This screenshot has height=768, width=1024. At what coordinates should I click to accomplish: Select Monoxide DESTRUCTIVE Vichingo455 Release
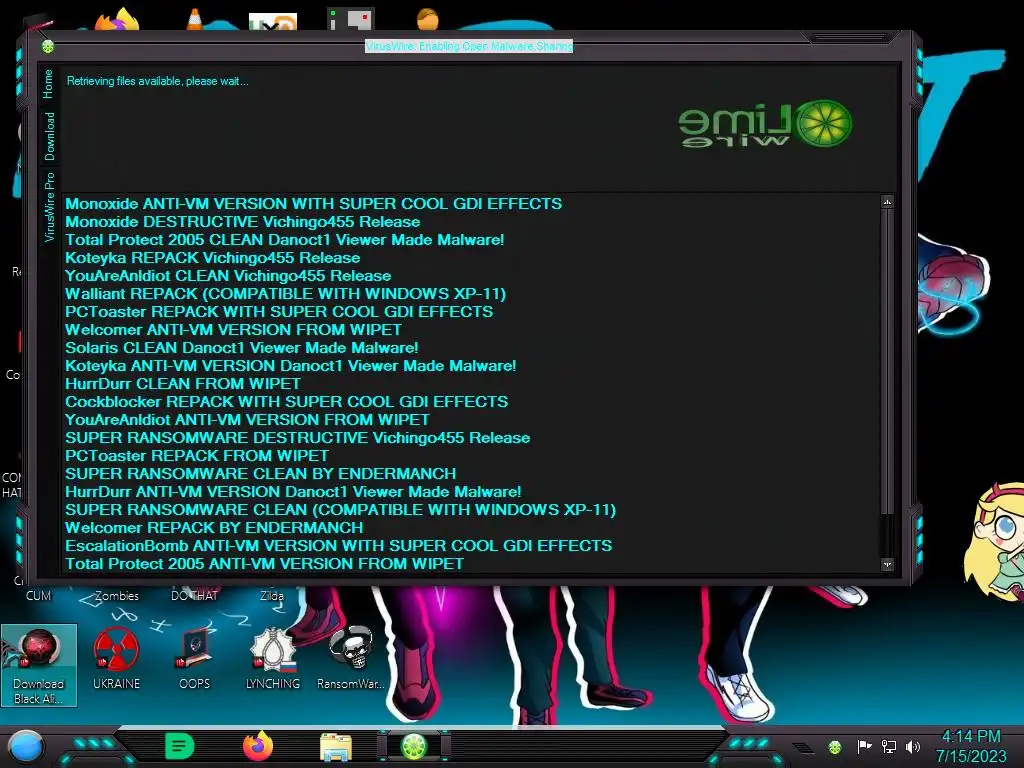click(x=242, y=222)
